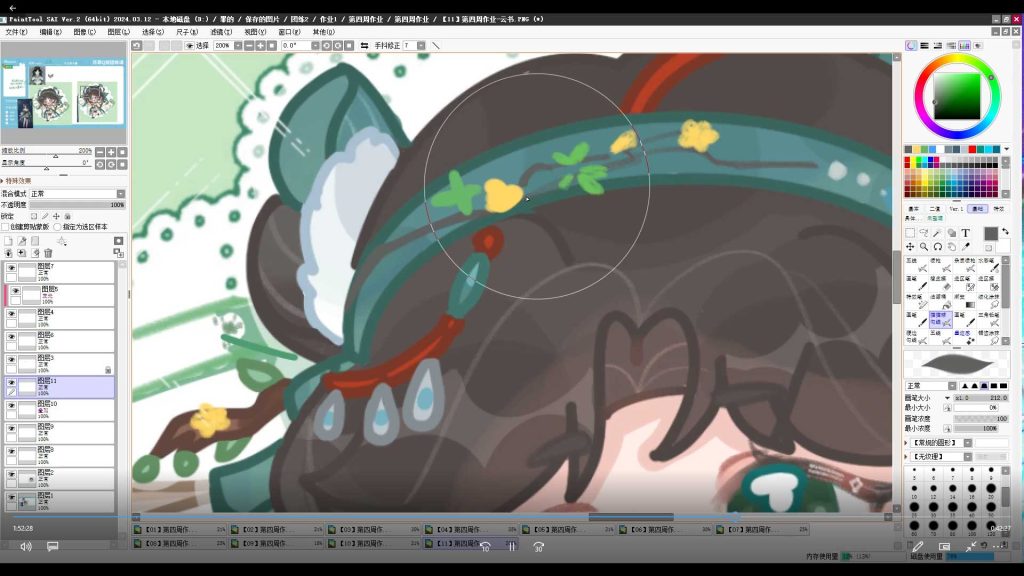This screenshot has width=1024, height=576.
Task: Select the rotate canvas tool
Action: pos(937,247)
